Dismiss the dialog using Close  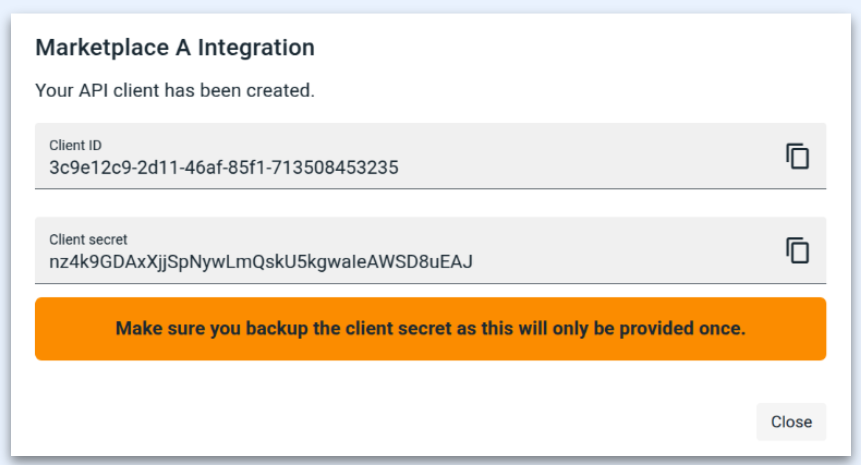791,422
